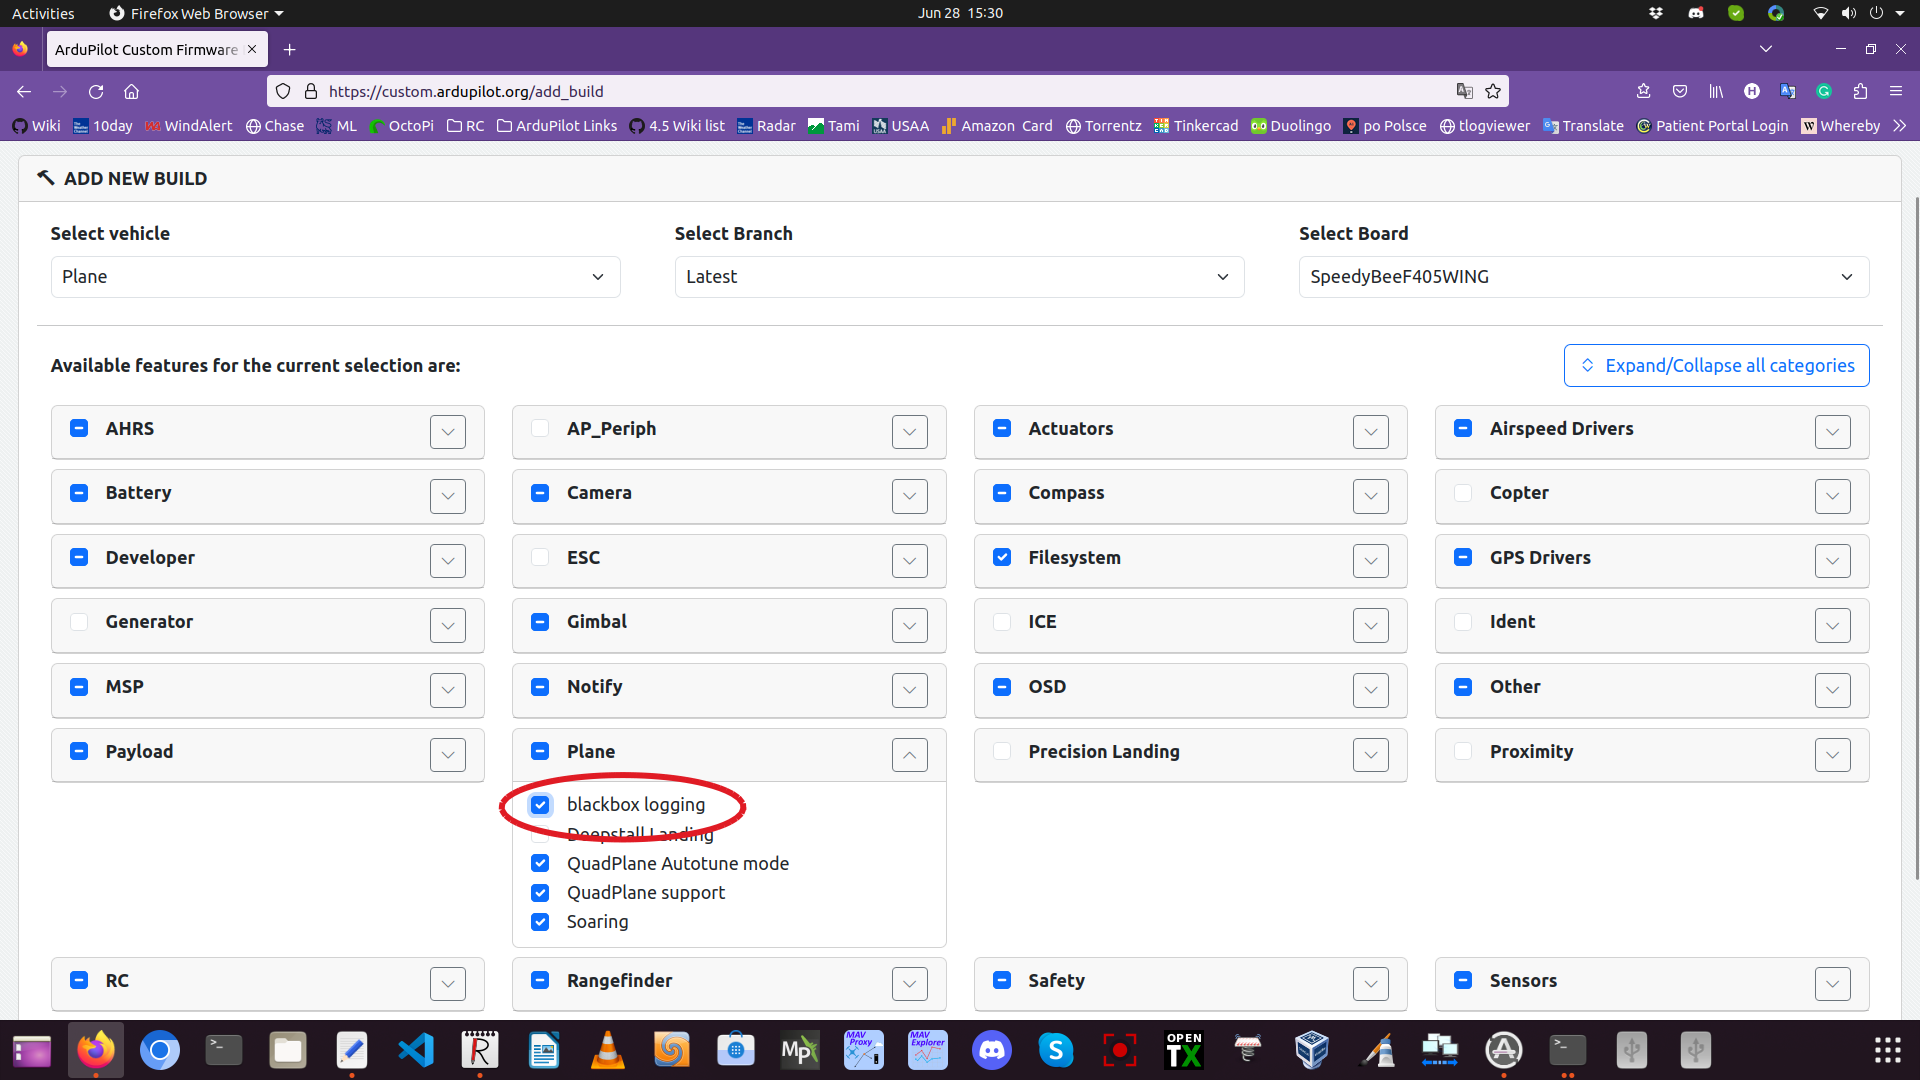Select Plane from vehicle dropdown

(x=334, y=276)
